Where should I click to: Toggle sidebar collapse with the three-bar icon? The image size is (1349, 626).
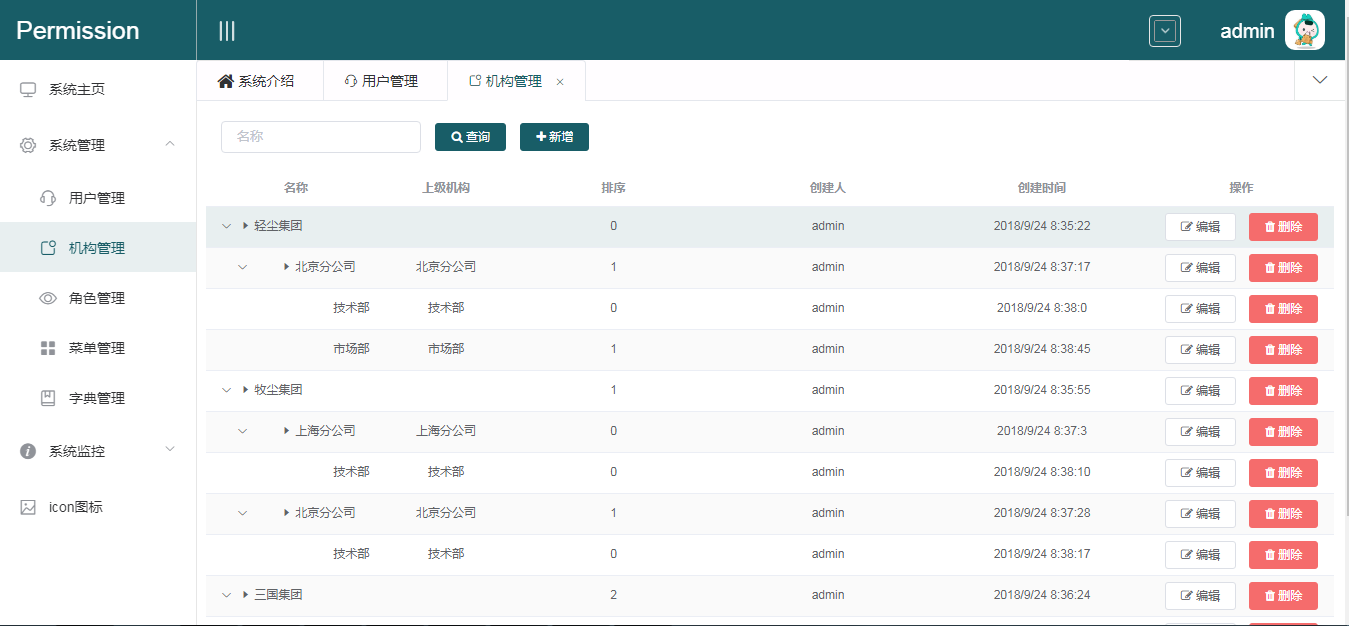point(227,31)
